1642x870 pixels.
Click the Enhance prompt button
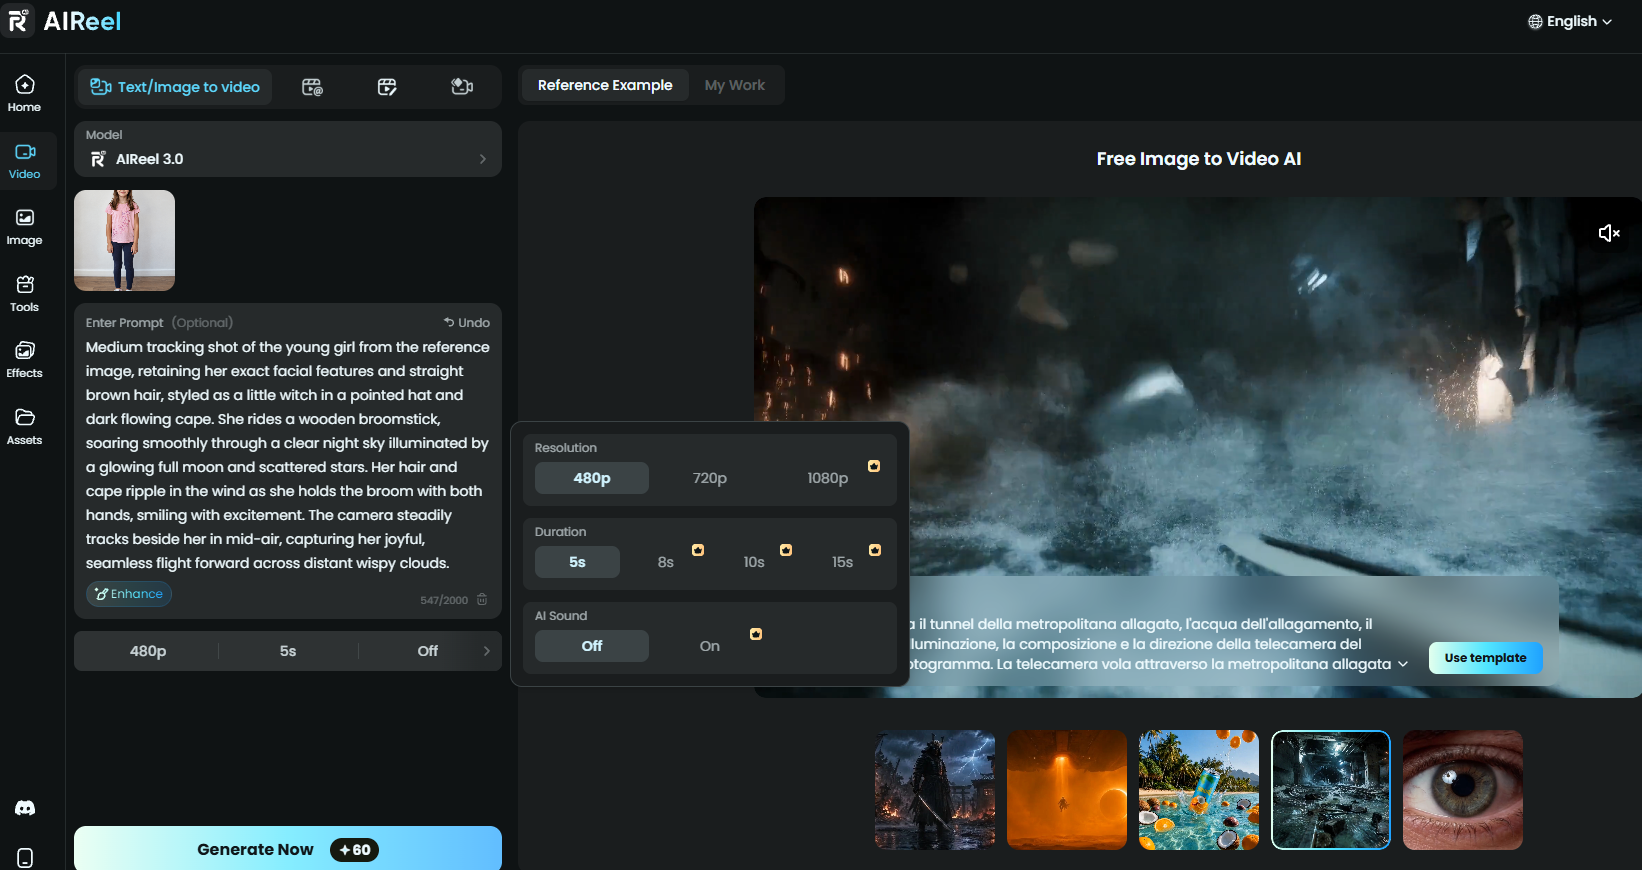click(129, 594)
